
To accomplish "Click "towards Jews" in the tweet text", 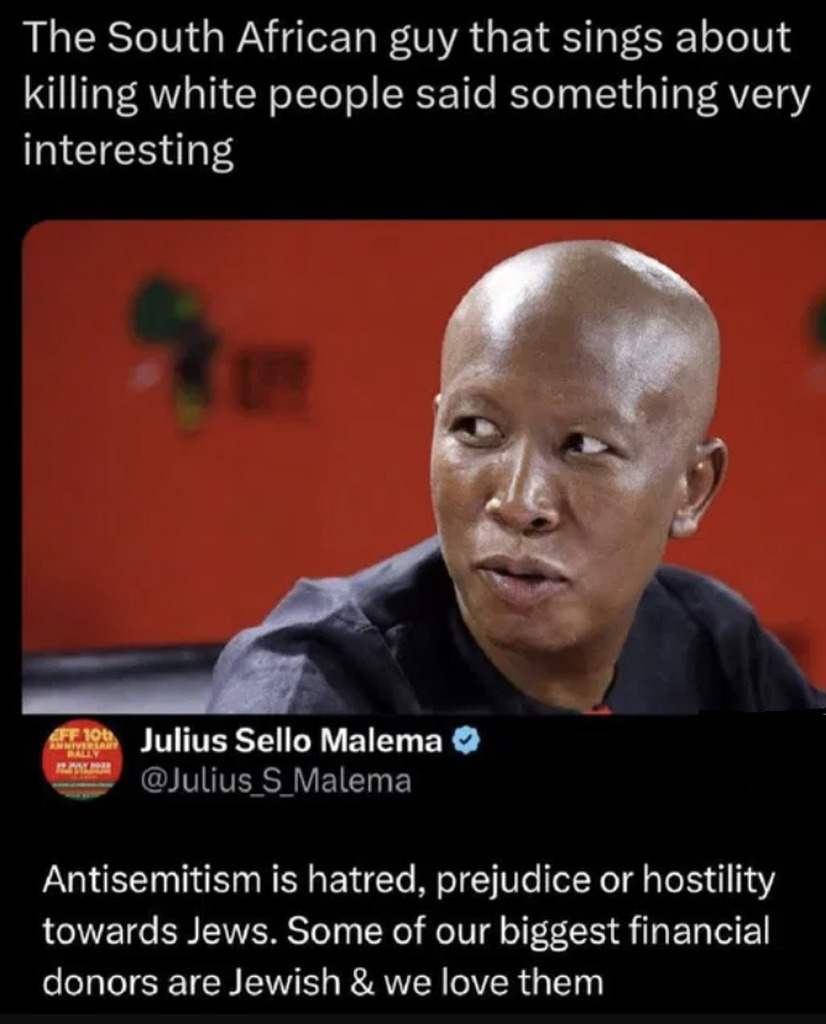I will [156, 931].
